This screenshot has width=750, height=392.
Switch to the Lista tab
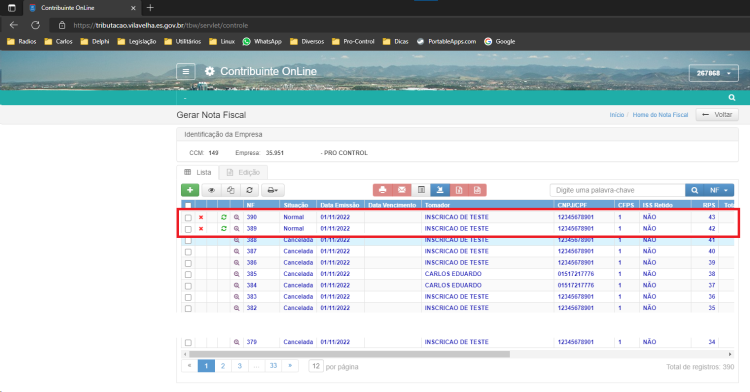tap(198, 172)
